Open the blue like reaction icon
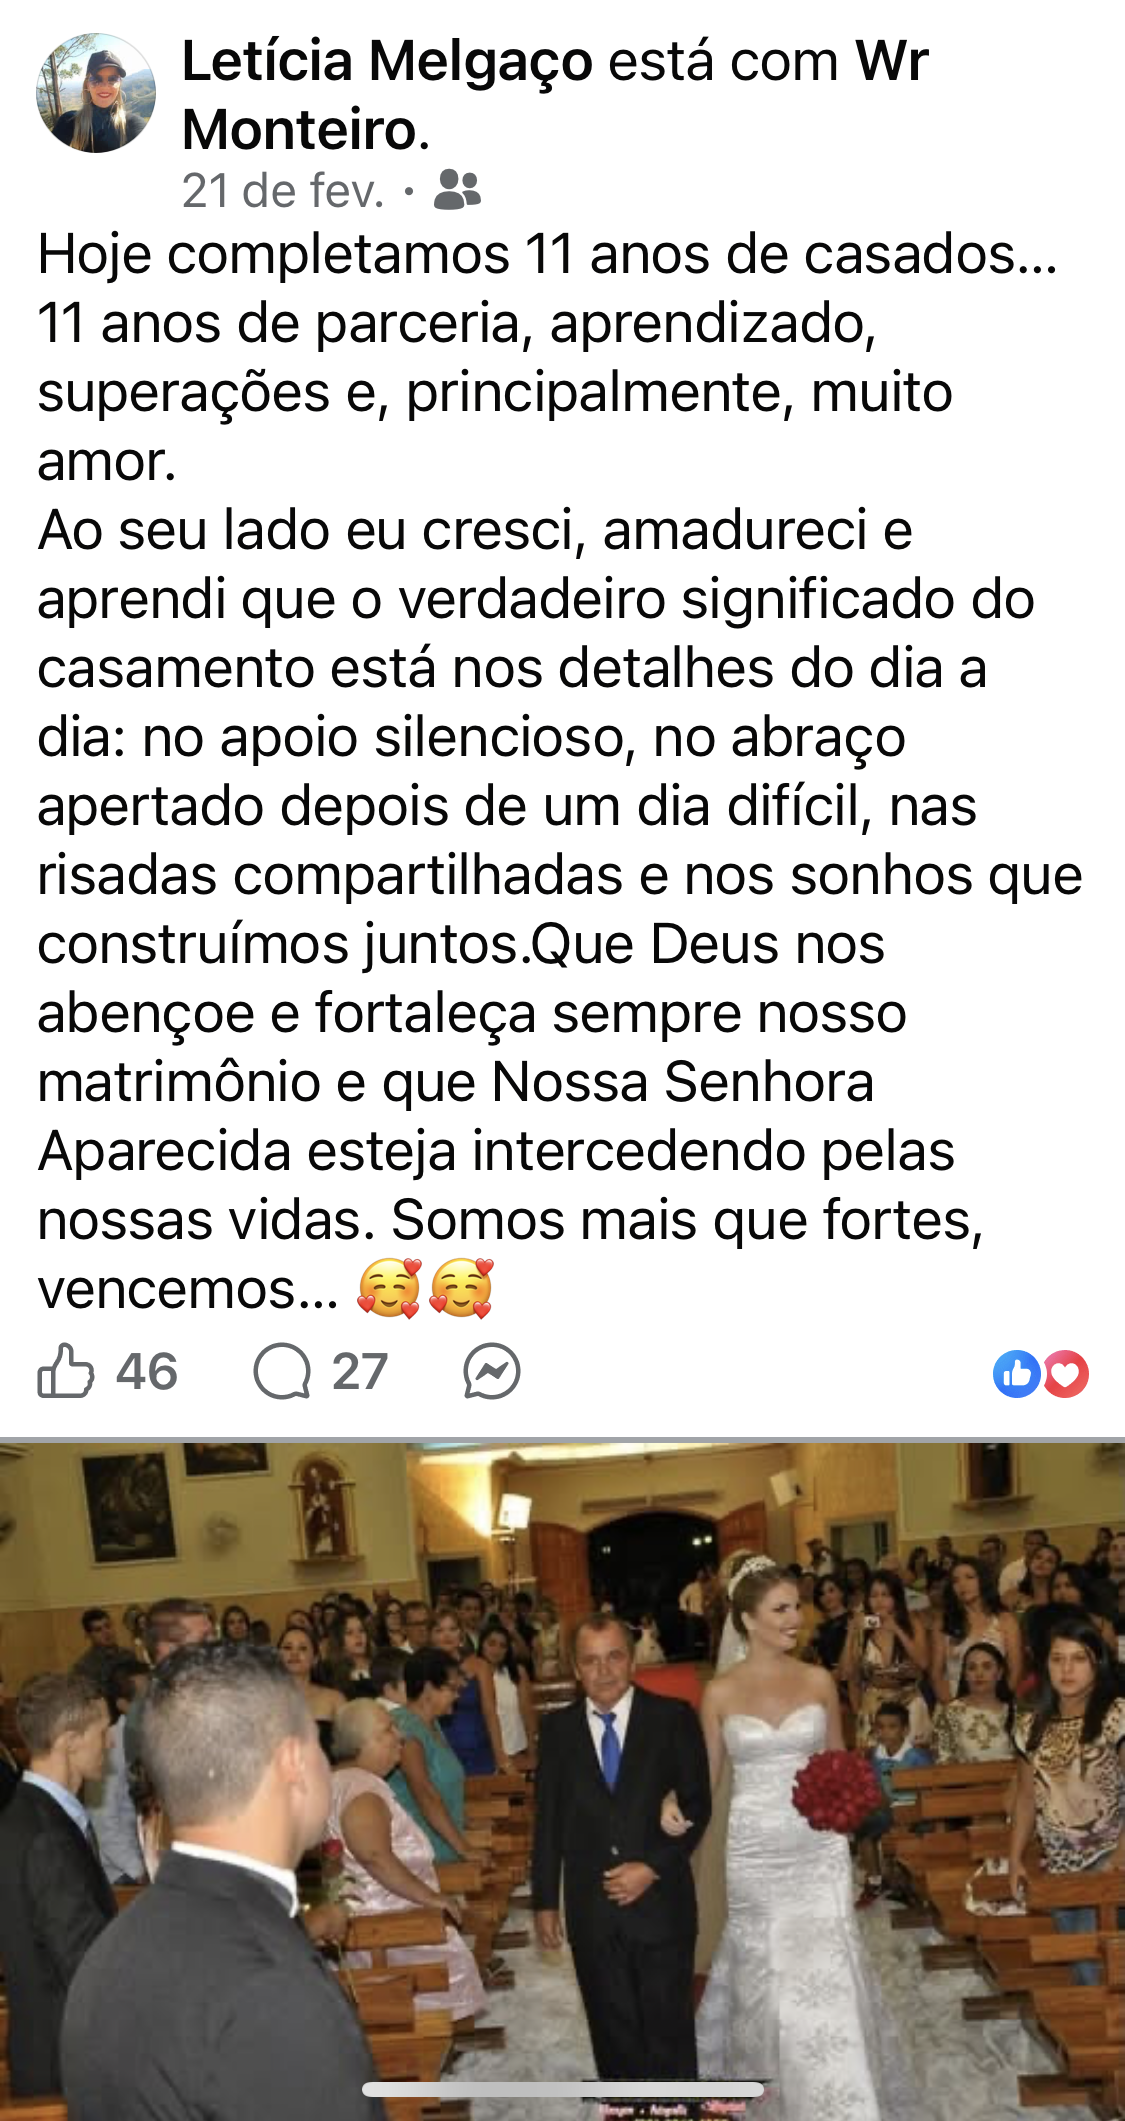The height and width of the screenshot is (2121, 1125). (1016, 1373)
